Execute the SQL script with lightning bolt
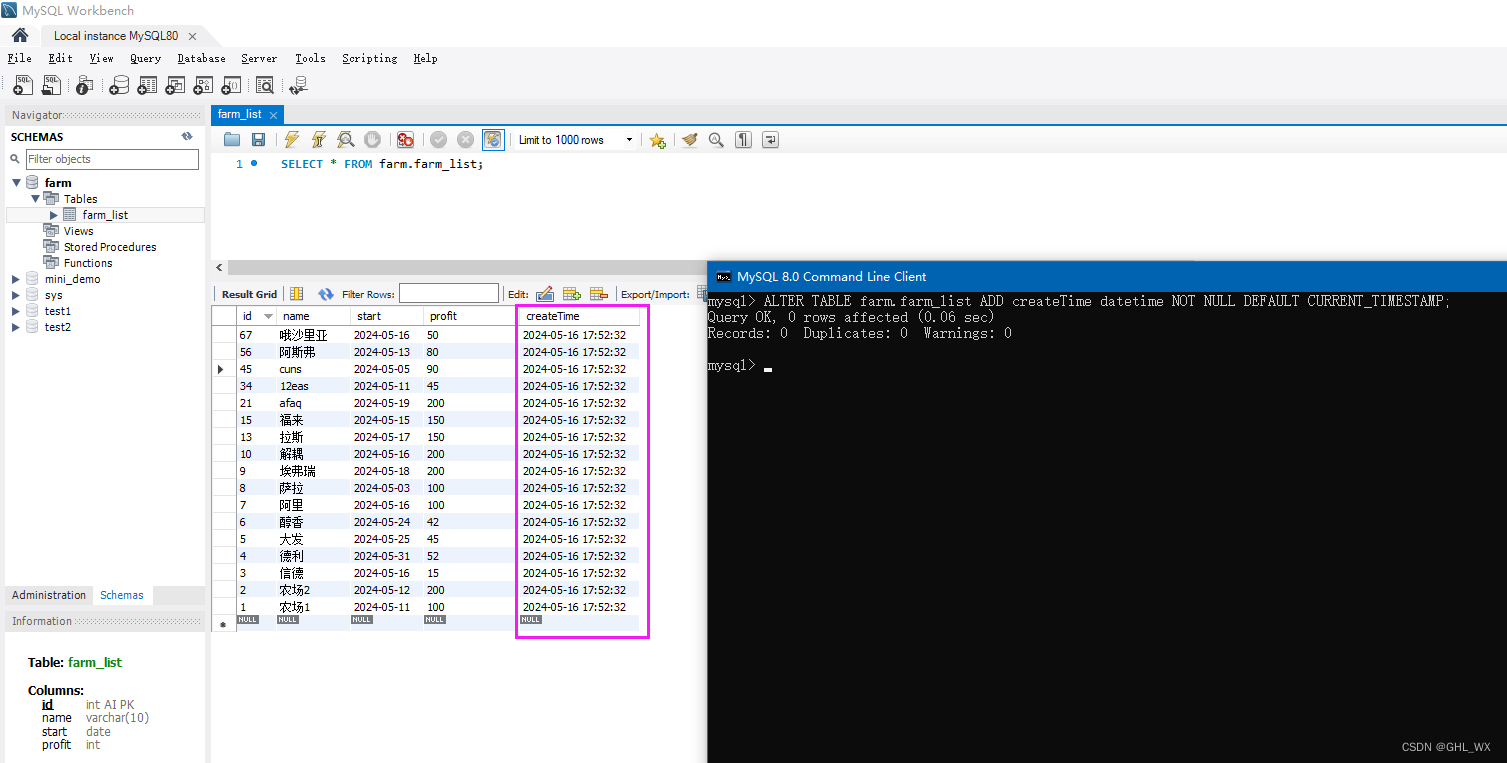The width and height of the screenshot is (1507, 763). pyautogui.click(x=292, y=140)
